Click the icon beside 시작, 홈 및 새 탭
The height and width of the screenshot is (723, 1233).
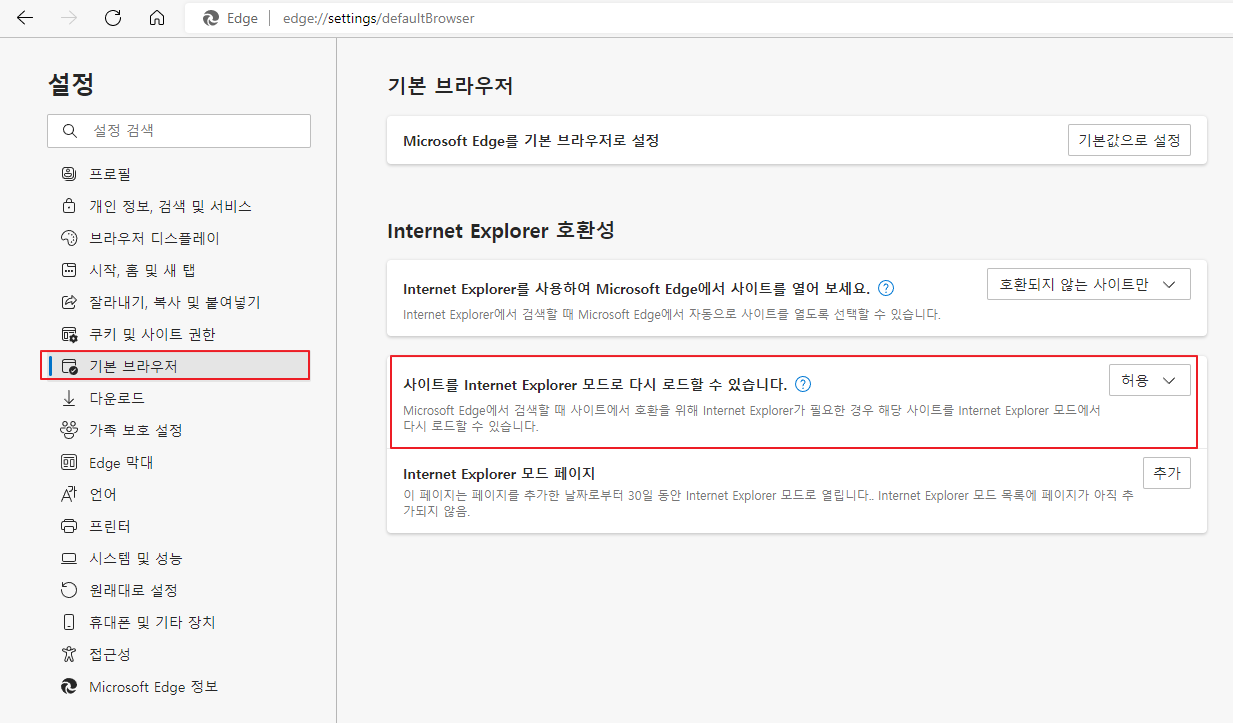click(69, 270)
